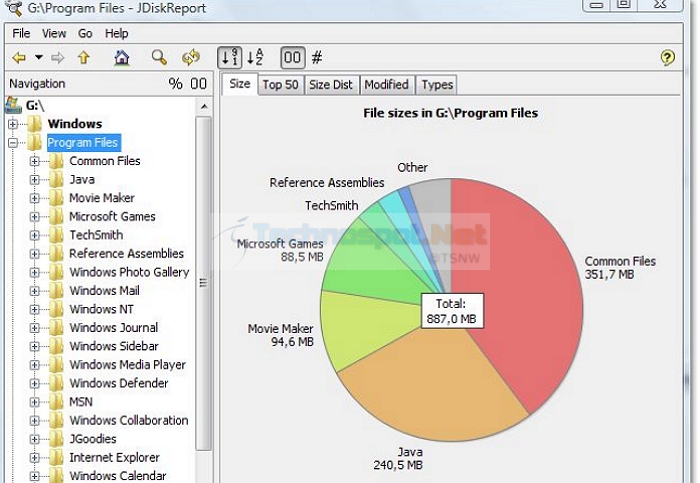700x483 pixels.
Task: Select the Java folder in tree
Action: tap(82, 179)
